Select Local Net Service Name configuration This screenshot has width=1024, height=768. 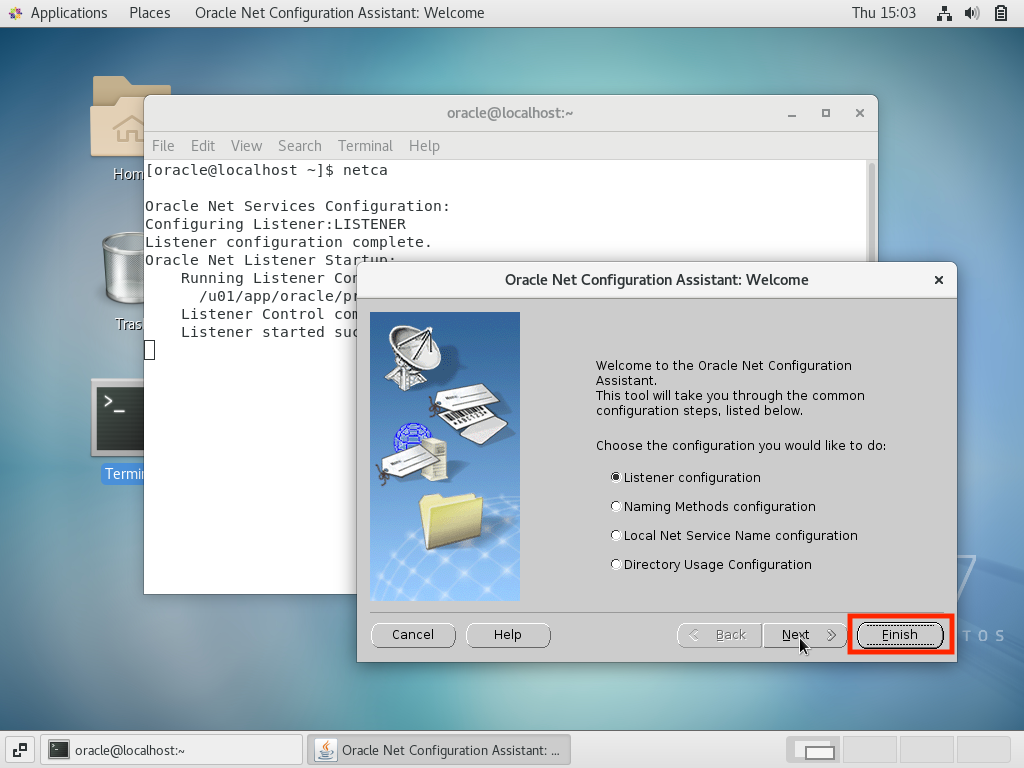[615, 536]
